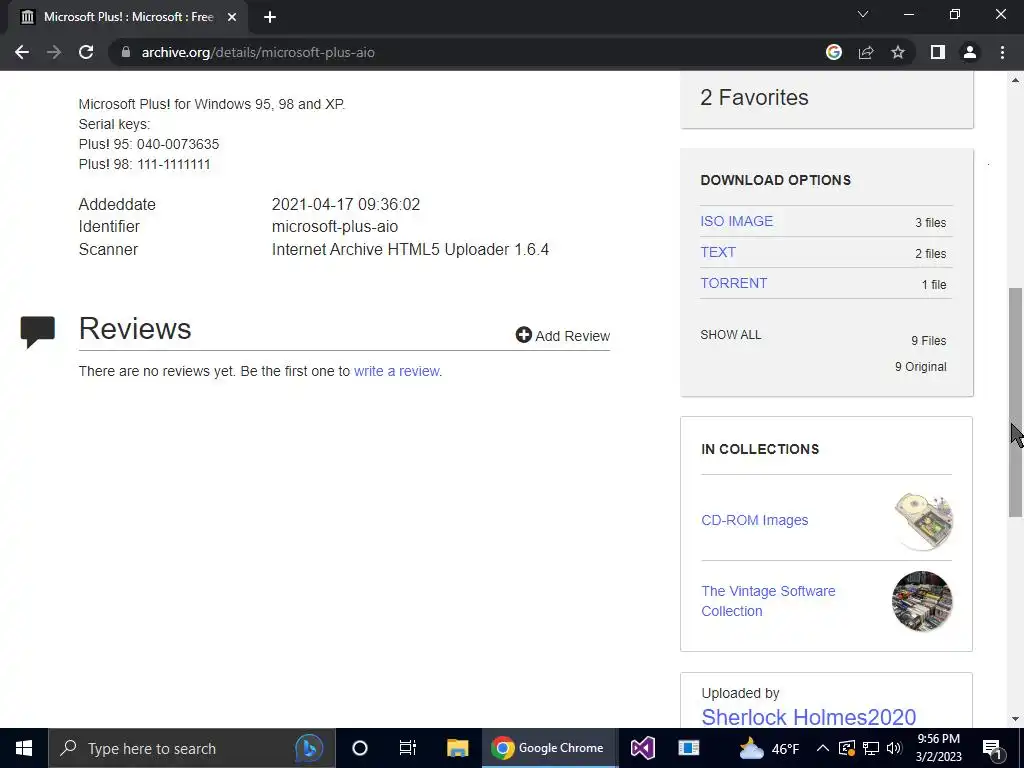1024x768 pixels.
Task: Click the Add Review plus button
Action: (x=524, y=335)
